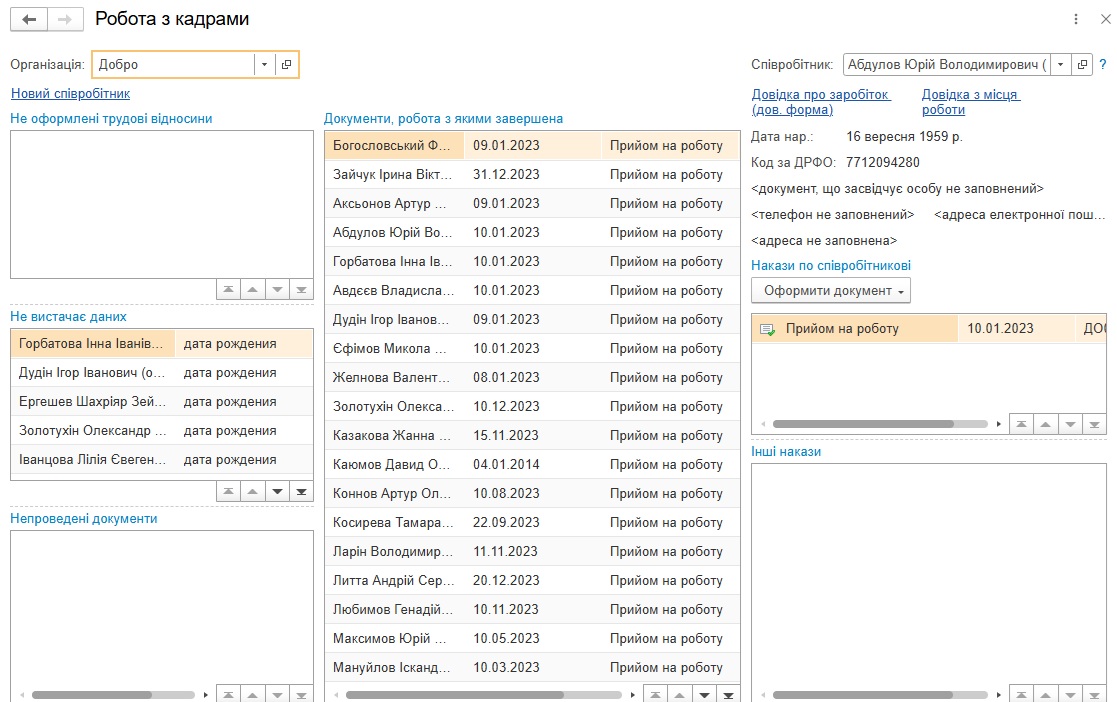Click the forward navigation arrow
Viewport: 1117px width, 702px height.
coord(65,19)
